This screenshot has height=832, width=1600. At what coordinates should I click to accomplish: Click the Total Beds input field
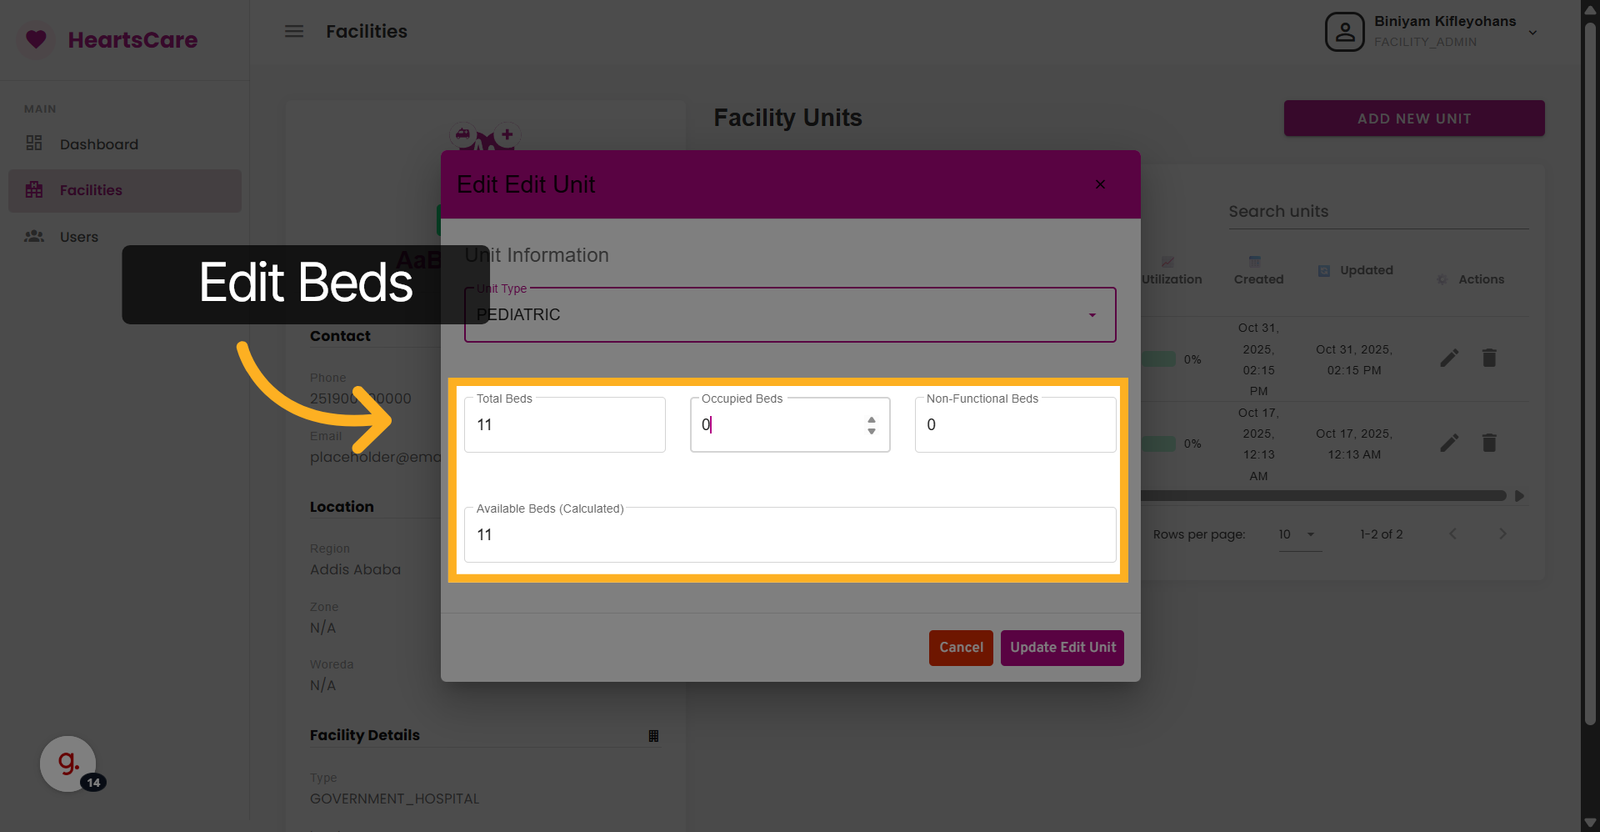[564, 425]
